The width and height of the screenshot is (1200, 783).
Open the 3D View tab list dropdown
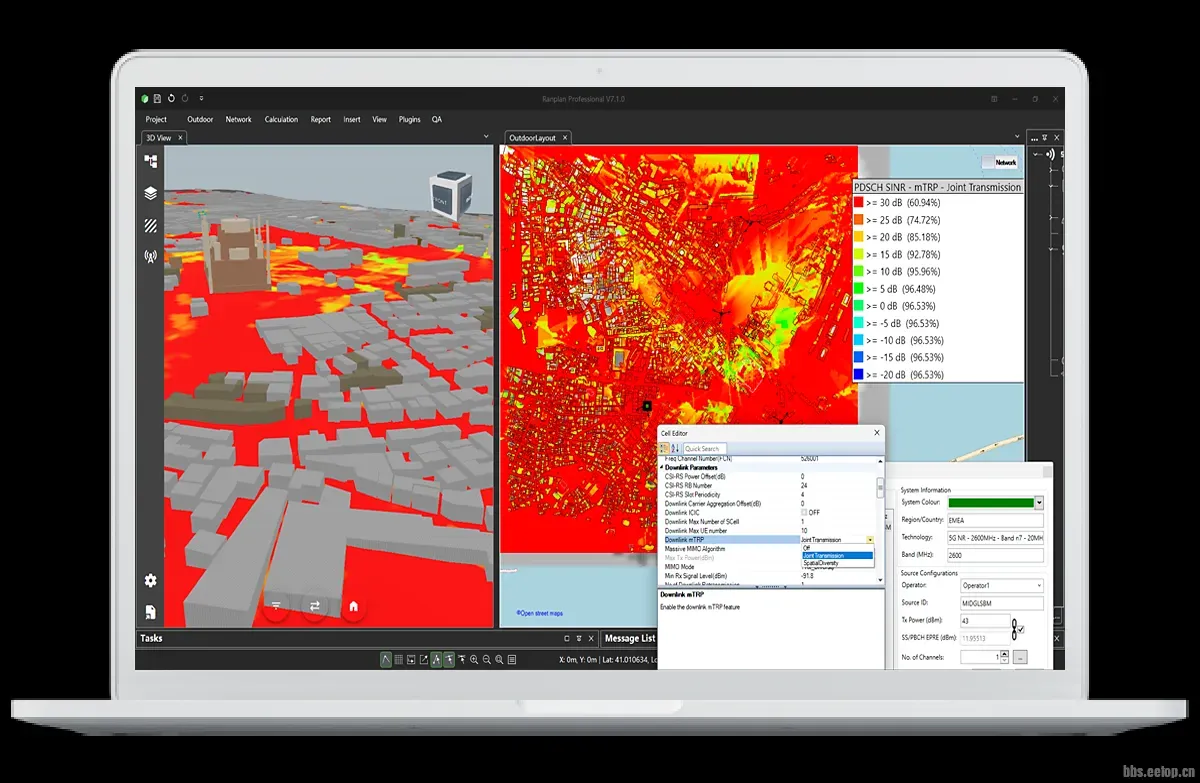[486, 137]
